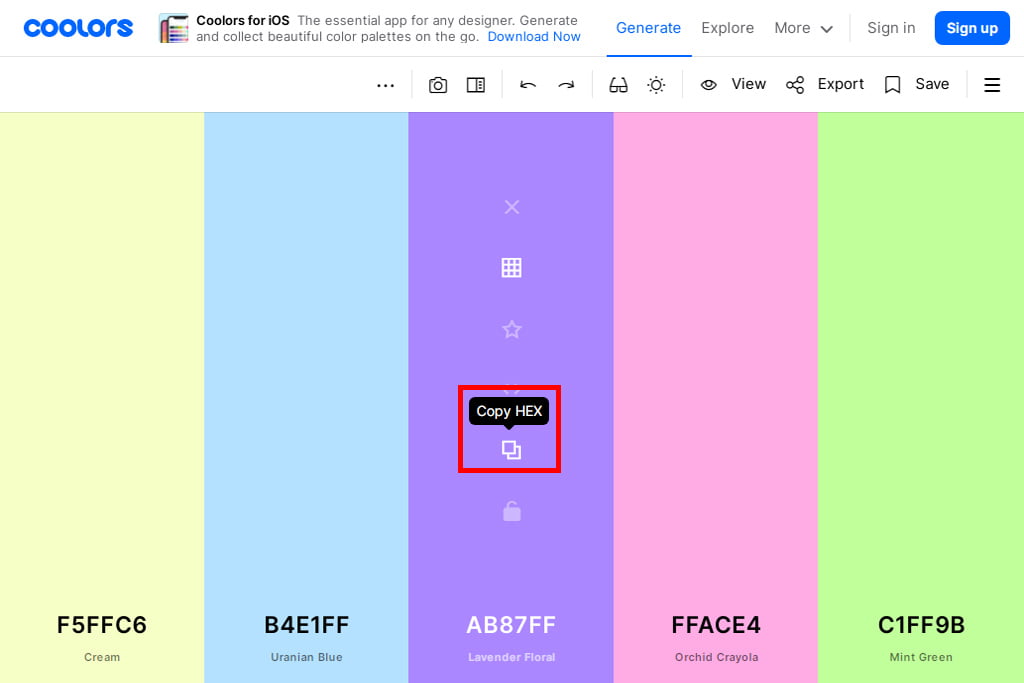Click the F5FFC6 hex code text
The width and height of the screenshot is (1024, 683).
coord(102,625)
